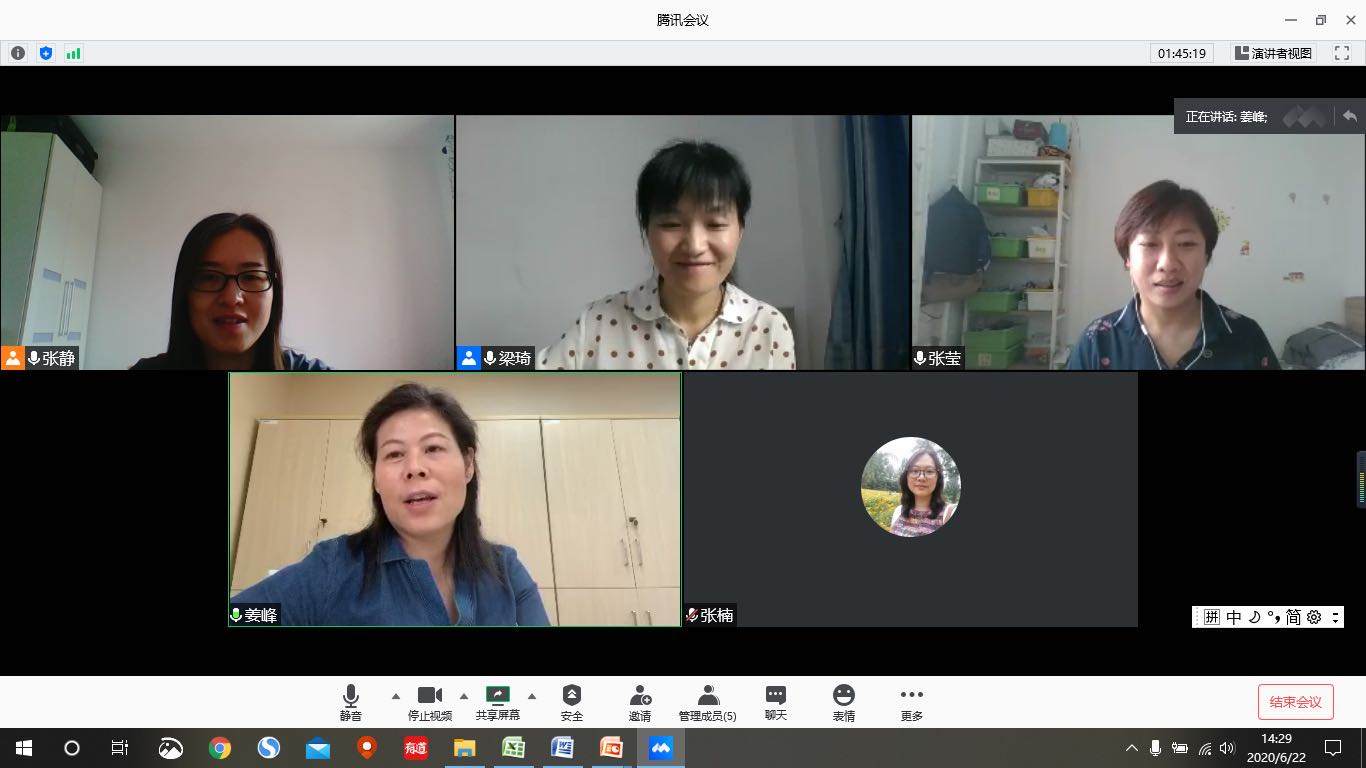Select 张静's video tile
This screenshot has height=768, width=1366.
coord(227,242)
